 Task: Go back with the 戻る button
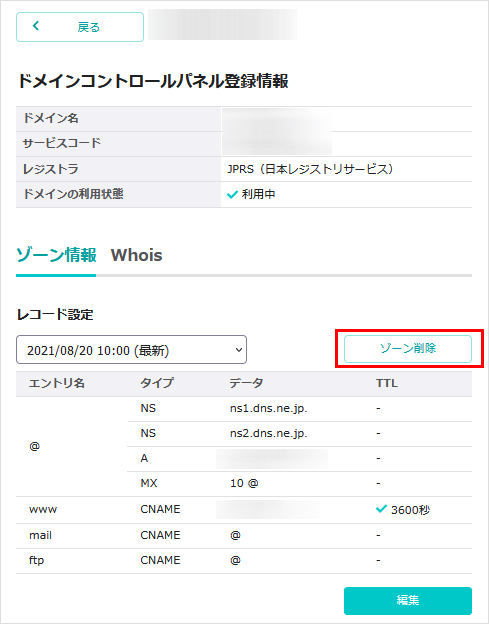(x=80, y=27)
